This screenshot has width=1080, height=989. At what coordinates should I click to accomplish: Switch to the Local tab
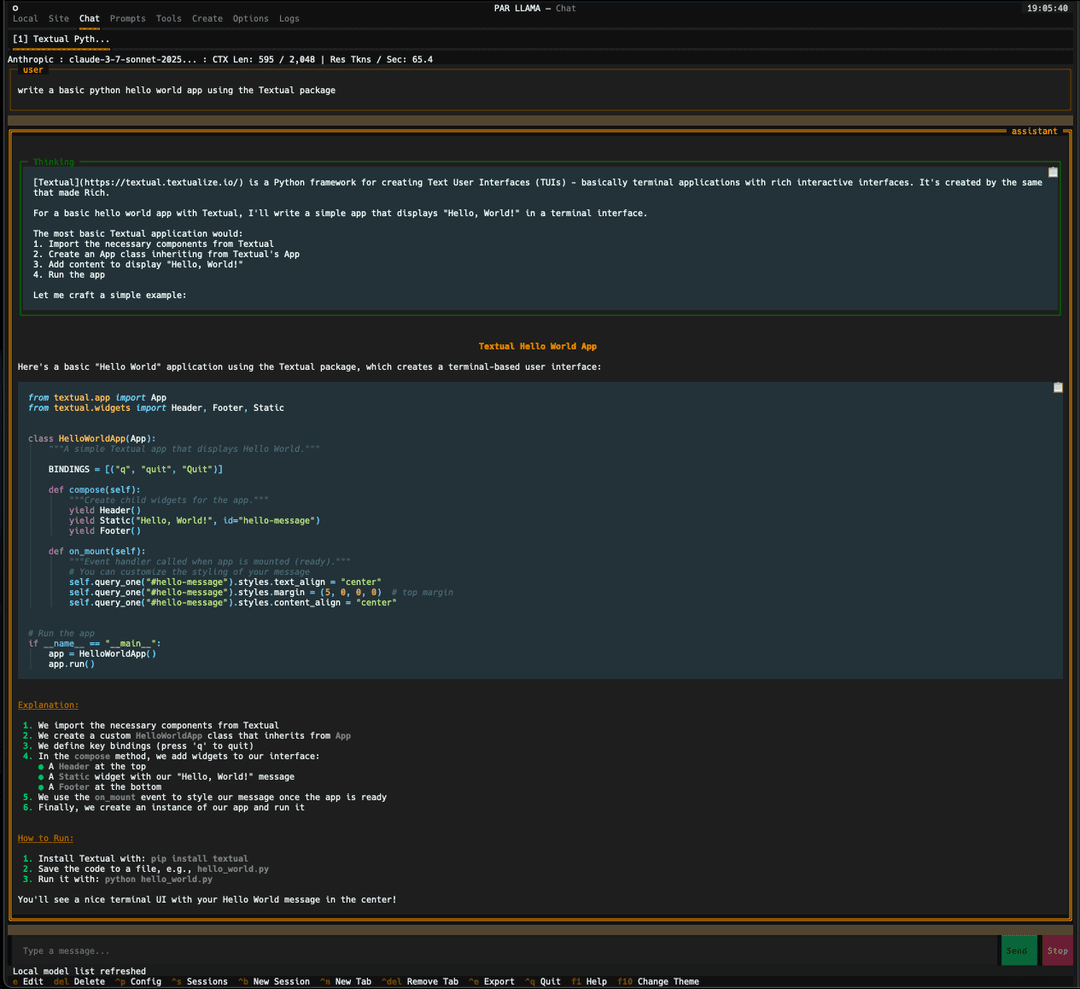click(25, 19)
